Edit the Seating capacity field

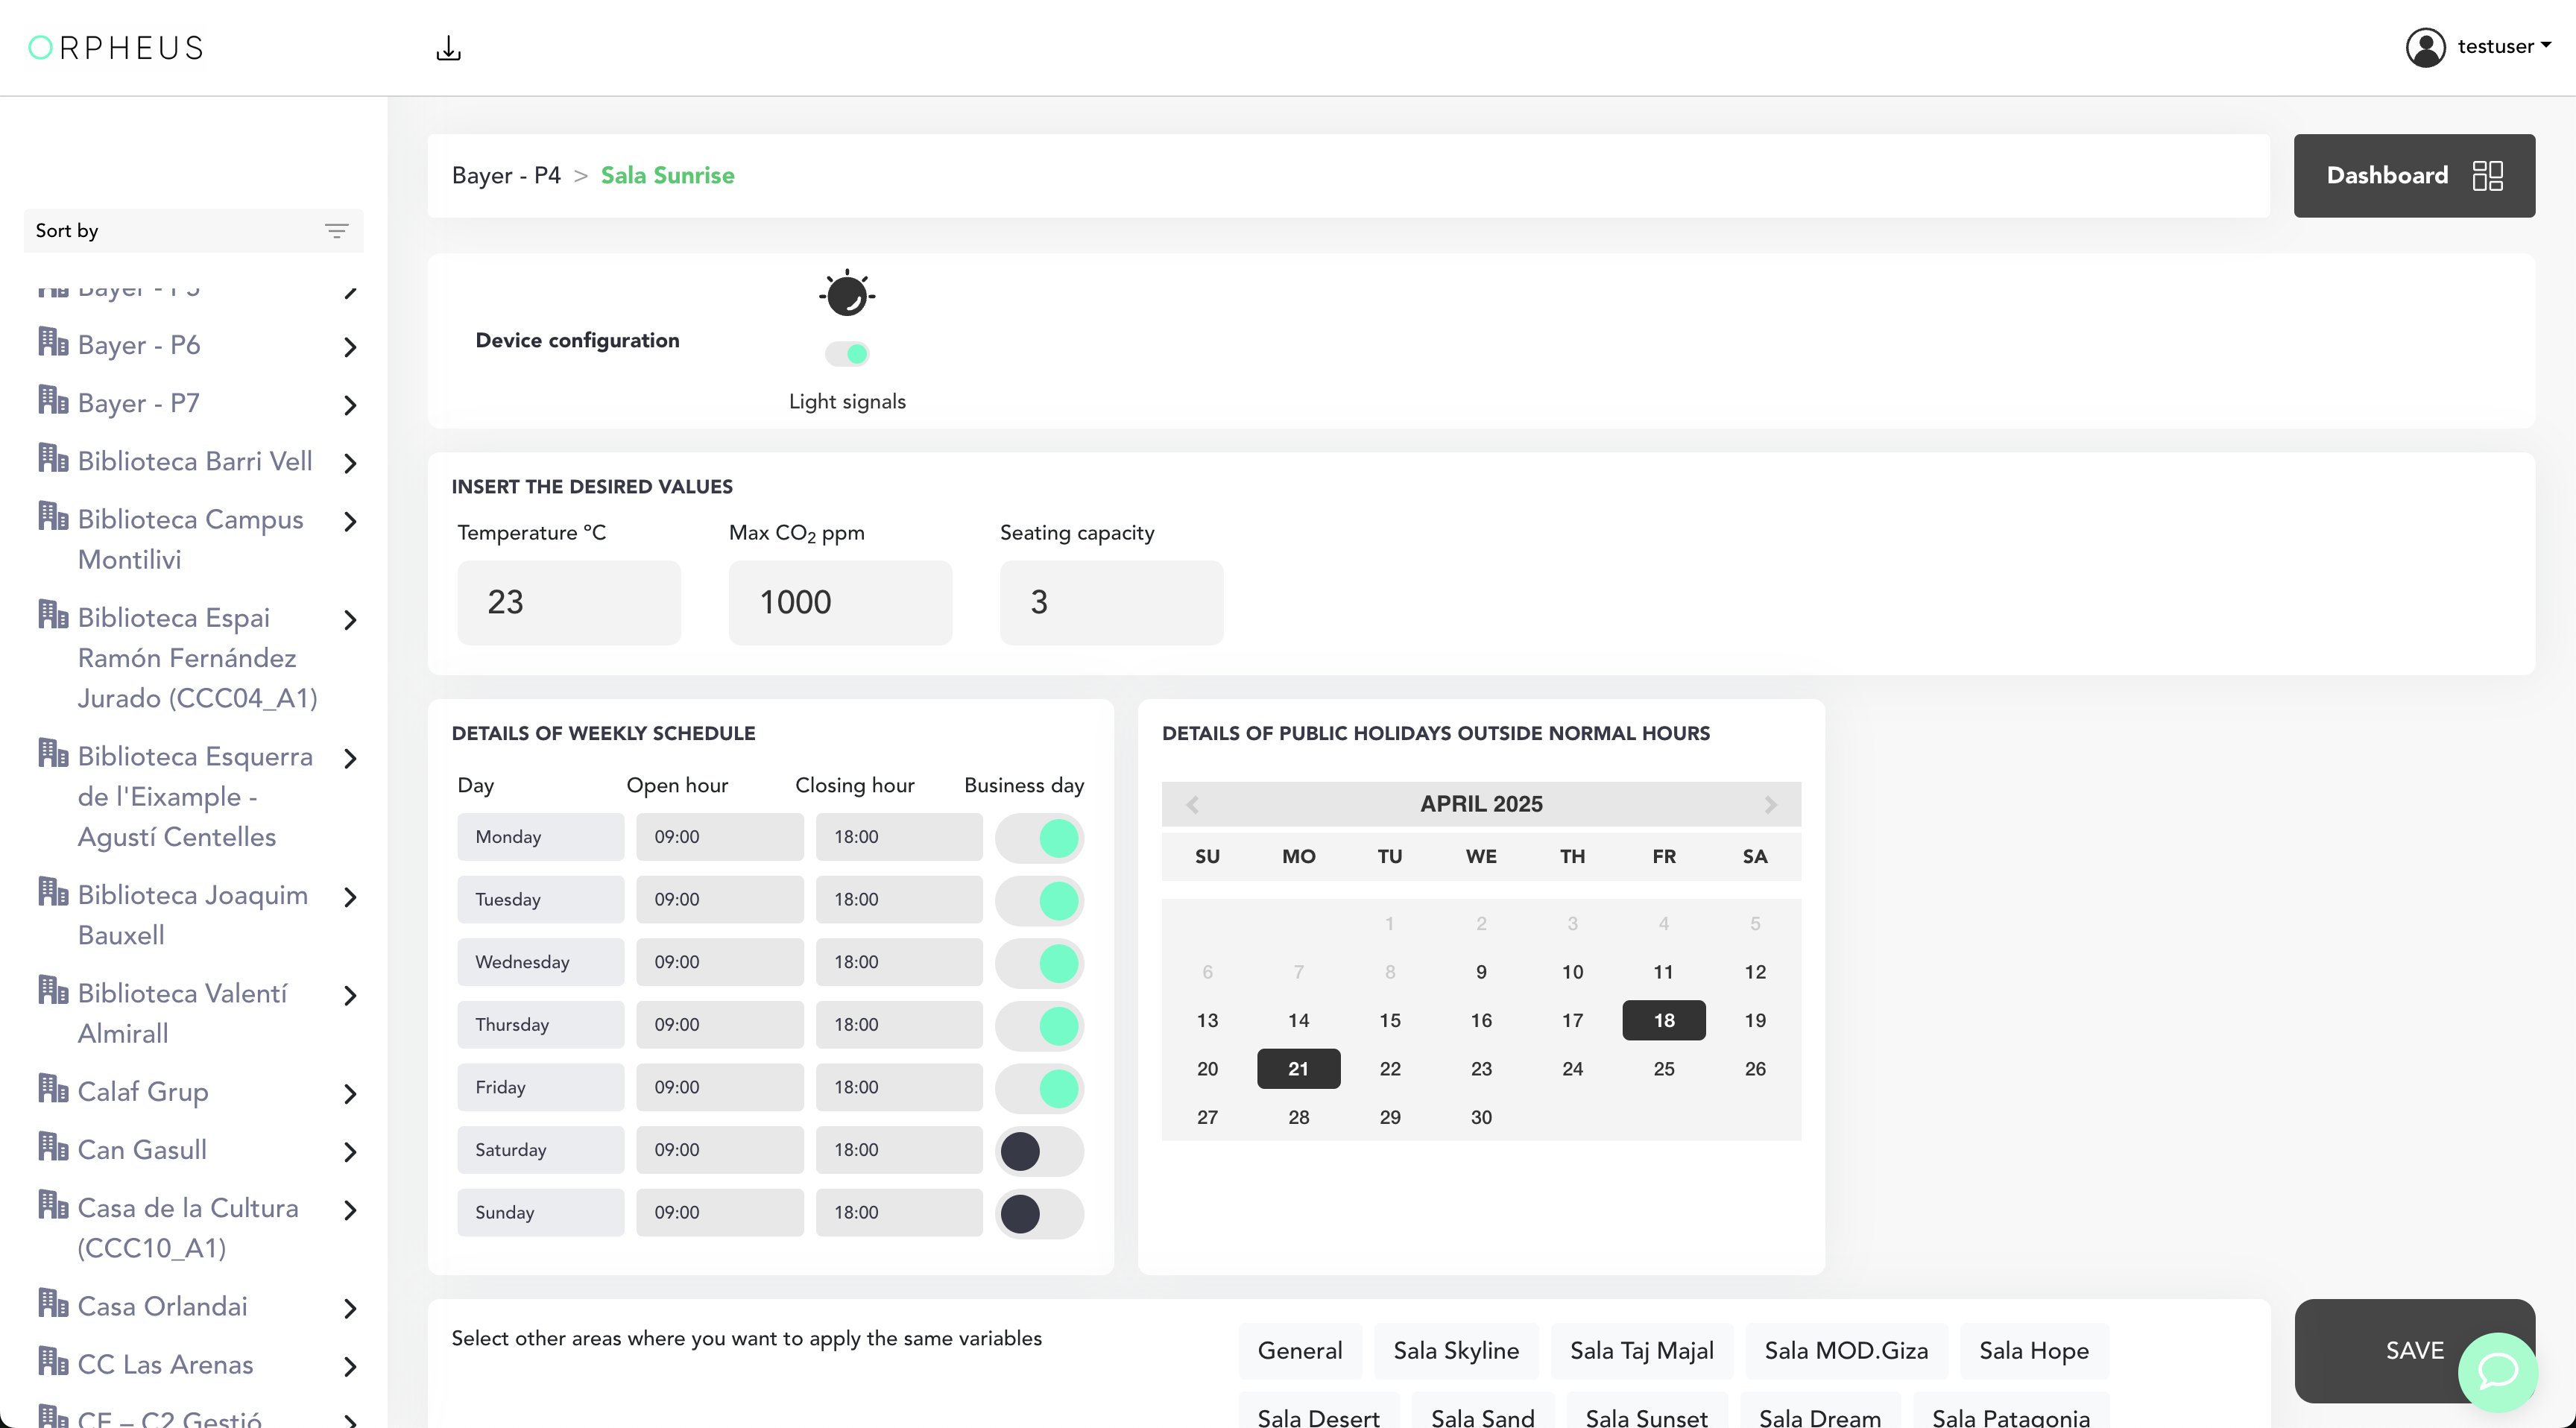pos(1111,602)
